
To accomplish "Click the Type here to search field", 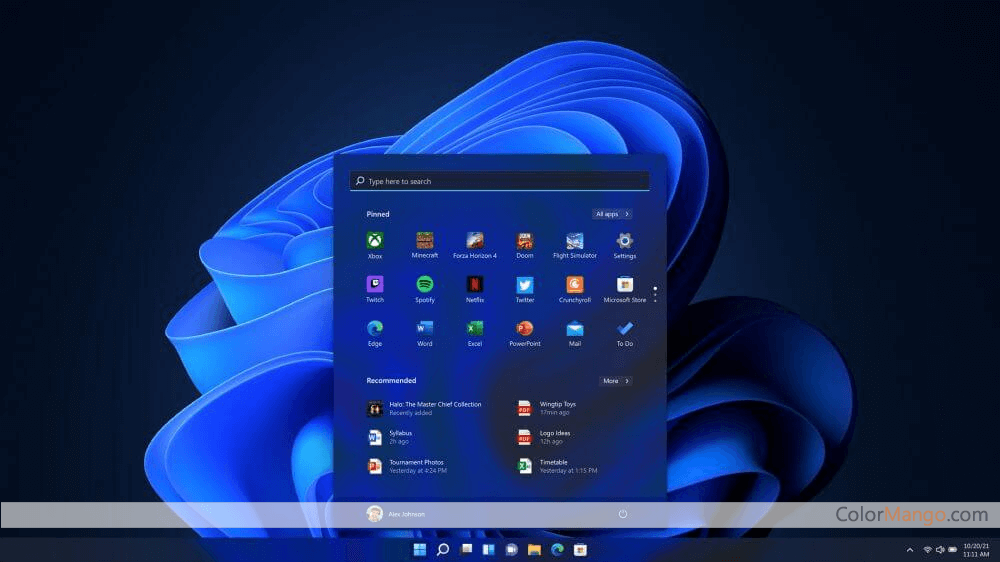I will [x=500, y=182].
